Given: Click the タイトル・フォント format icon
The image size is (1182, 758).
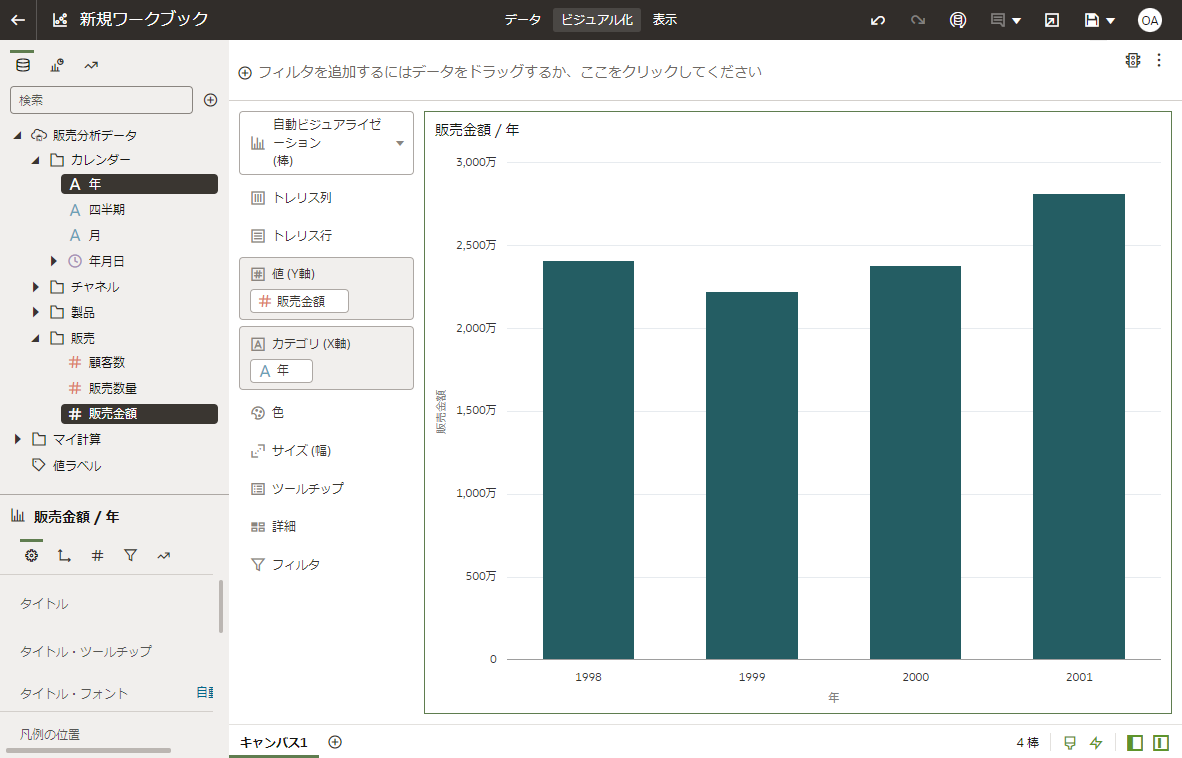Looking at the screenshot, I should (205, 692).
